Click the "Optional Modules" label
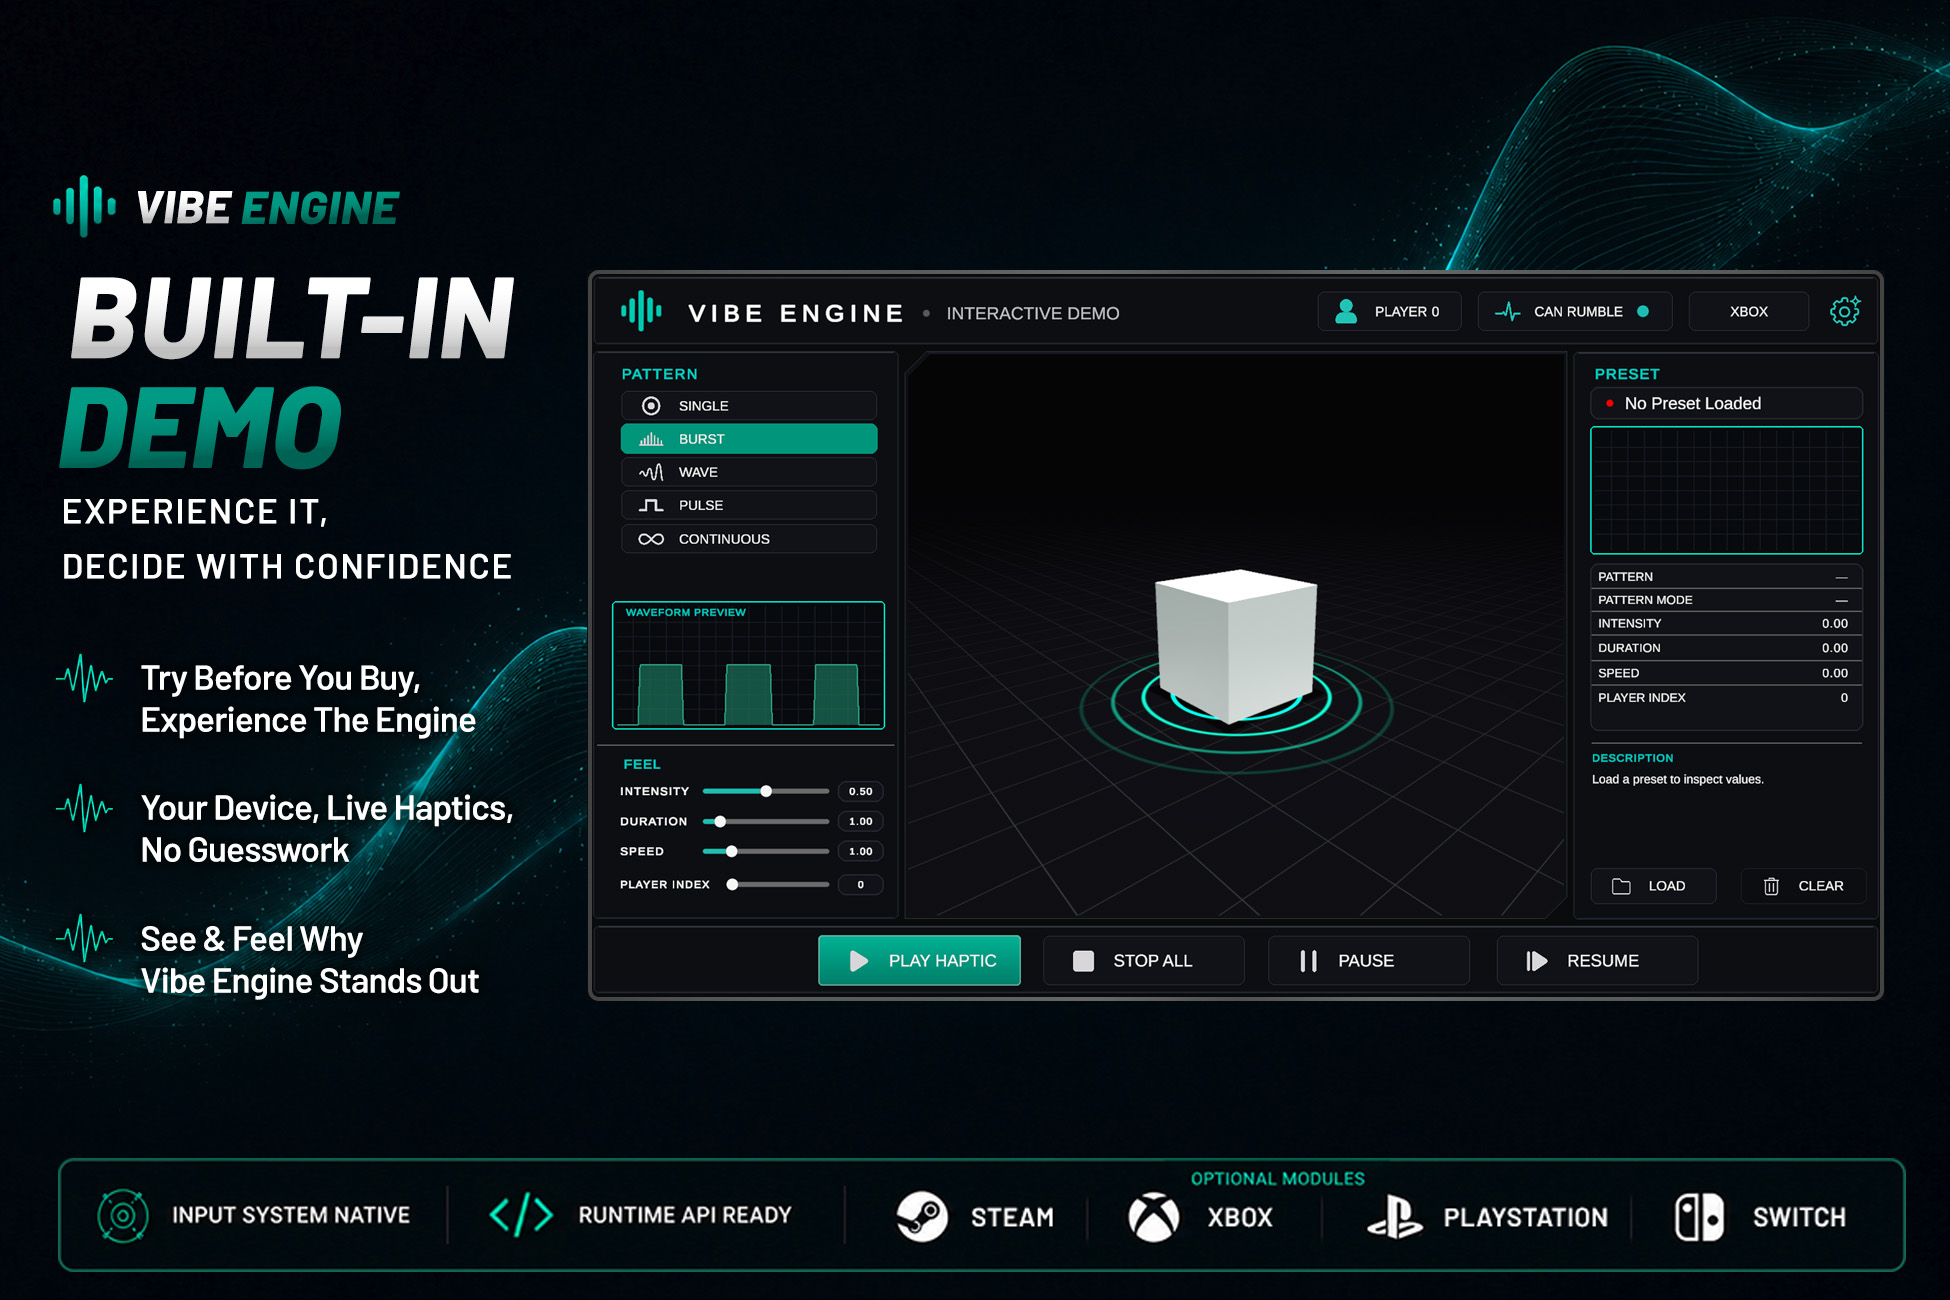Image resolution: width=1950 pixels, height=1300 pixels. [x=1278, y=1179]
